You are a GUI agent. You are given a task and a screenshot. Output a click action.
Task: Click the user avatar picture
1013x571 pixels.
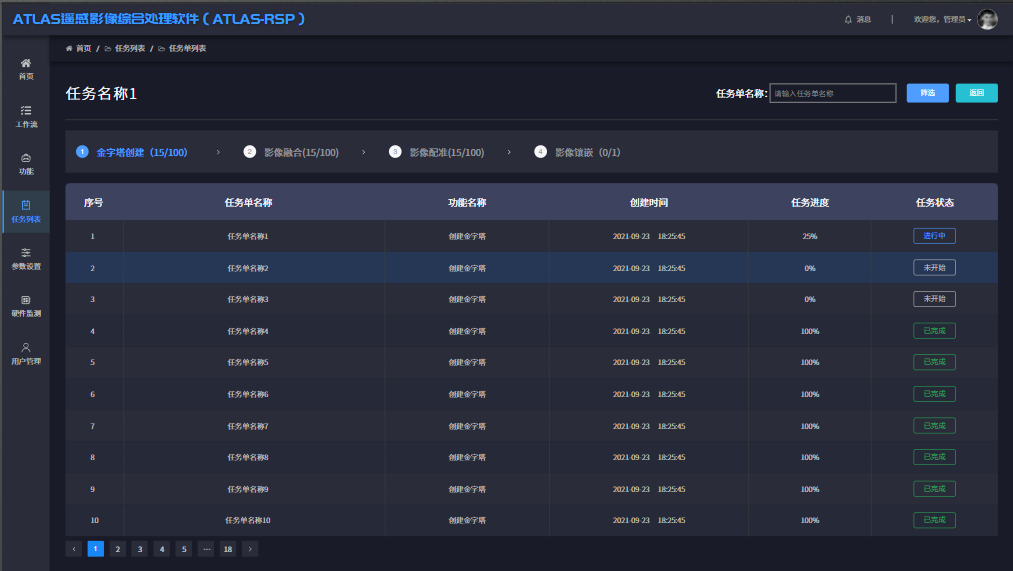987,19
